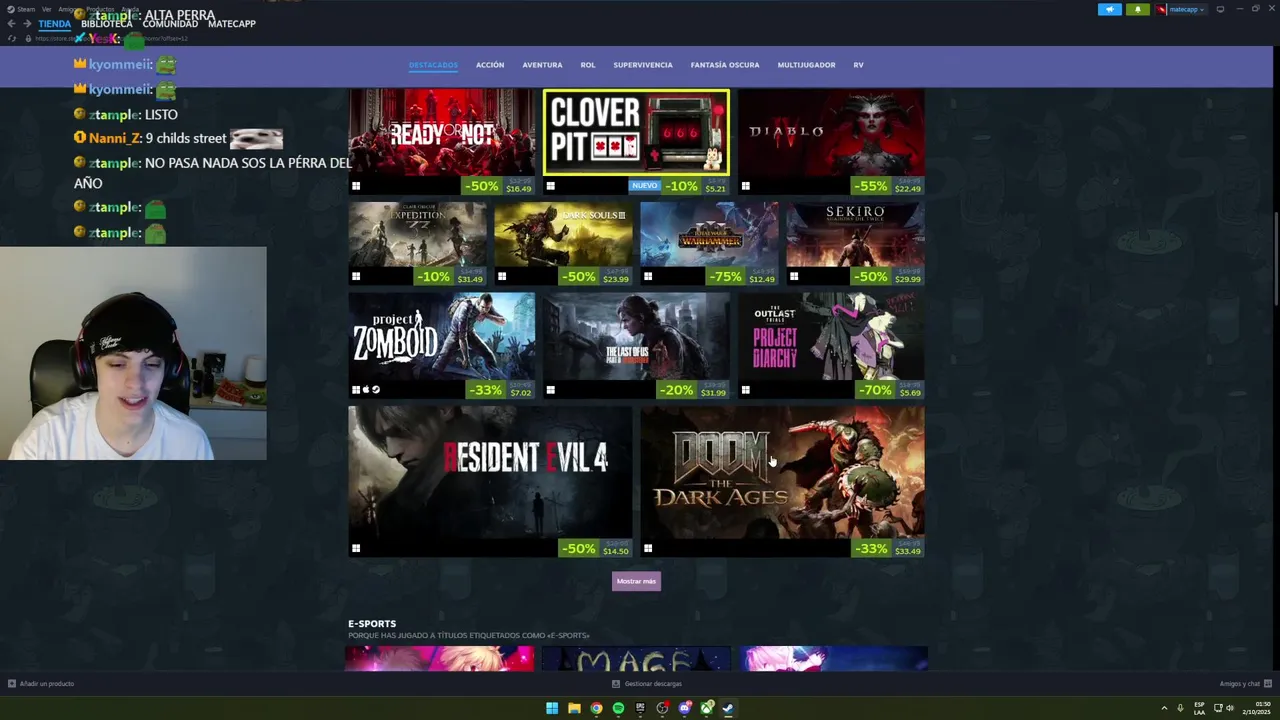Click the E-SPORTS section heading
The height and width of the screenshot is (720, 1280).
tap(372, 624)
